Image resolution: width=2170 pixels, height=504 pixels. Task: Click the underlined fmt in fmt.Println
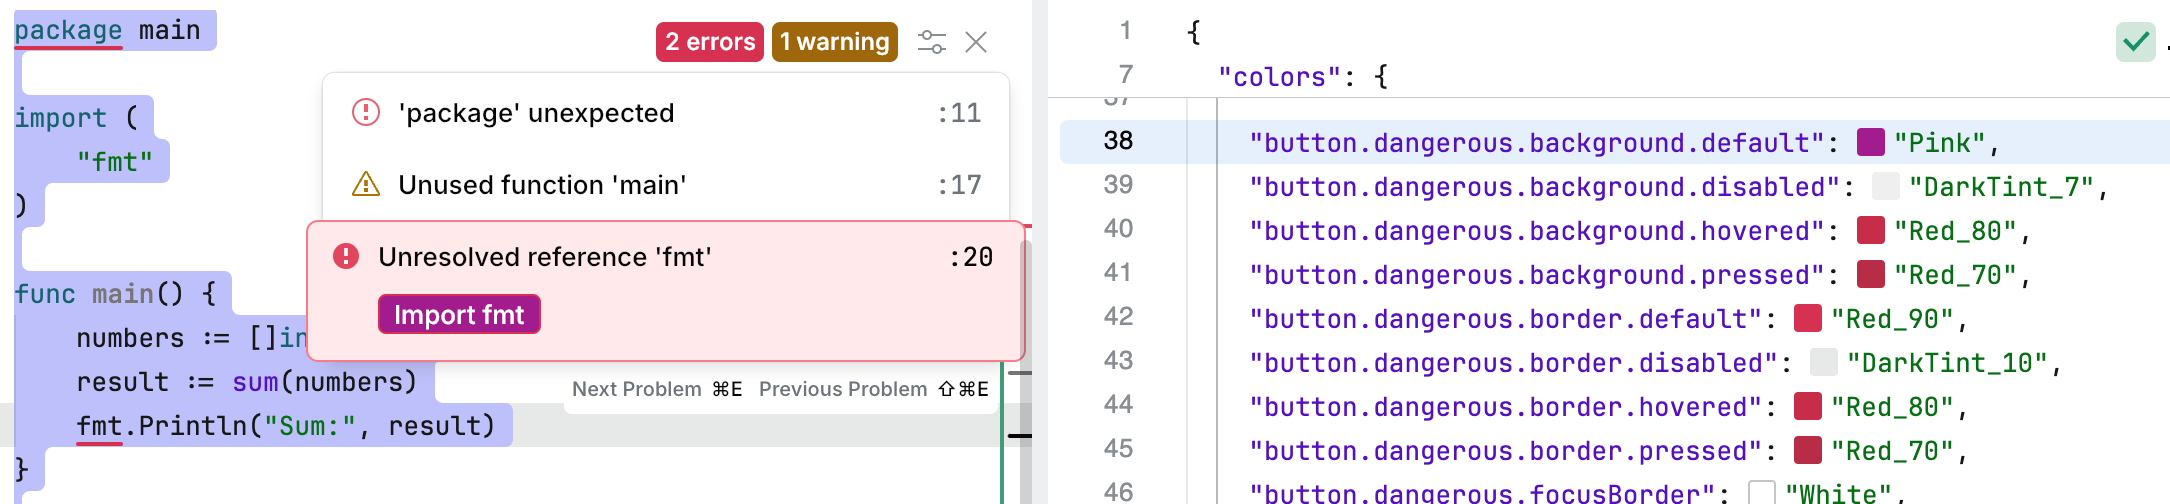99,427
